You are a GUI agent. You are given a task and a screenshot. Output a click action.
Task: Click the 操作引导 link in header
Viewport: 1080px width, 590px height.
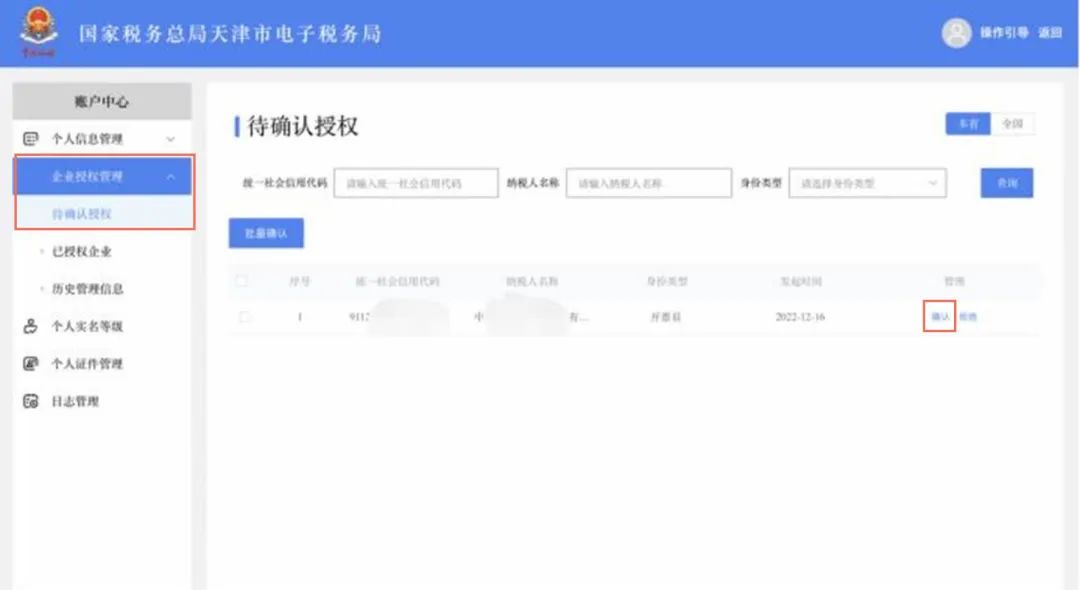click(1003, 33)
